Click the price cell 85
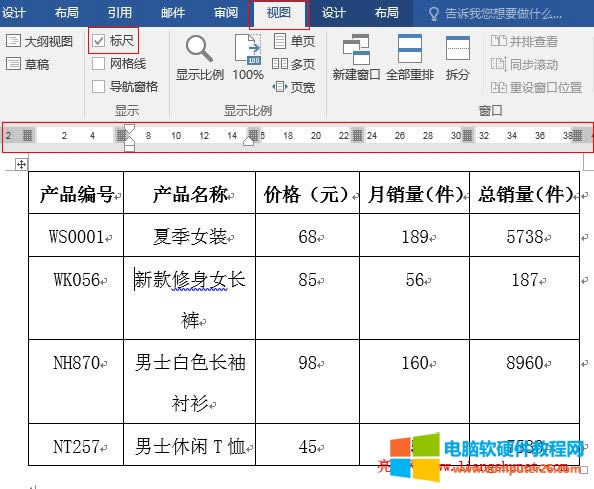Viewport: 594px width, 489px height. coord(307,298)
